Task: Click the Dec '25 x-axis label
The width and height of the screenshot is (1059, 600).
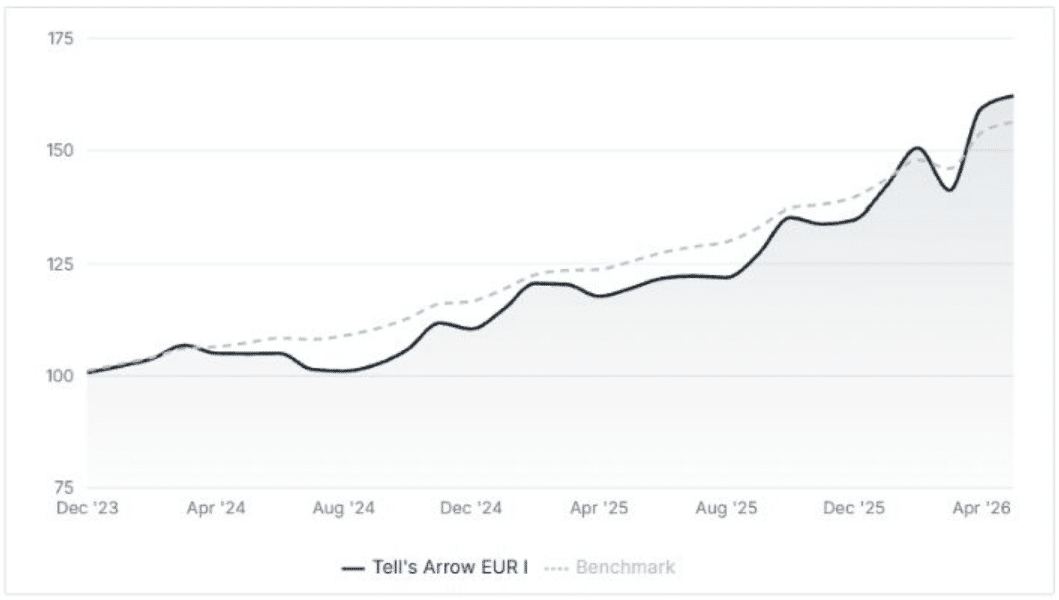Action: click(854, 507)
